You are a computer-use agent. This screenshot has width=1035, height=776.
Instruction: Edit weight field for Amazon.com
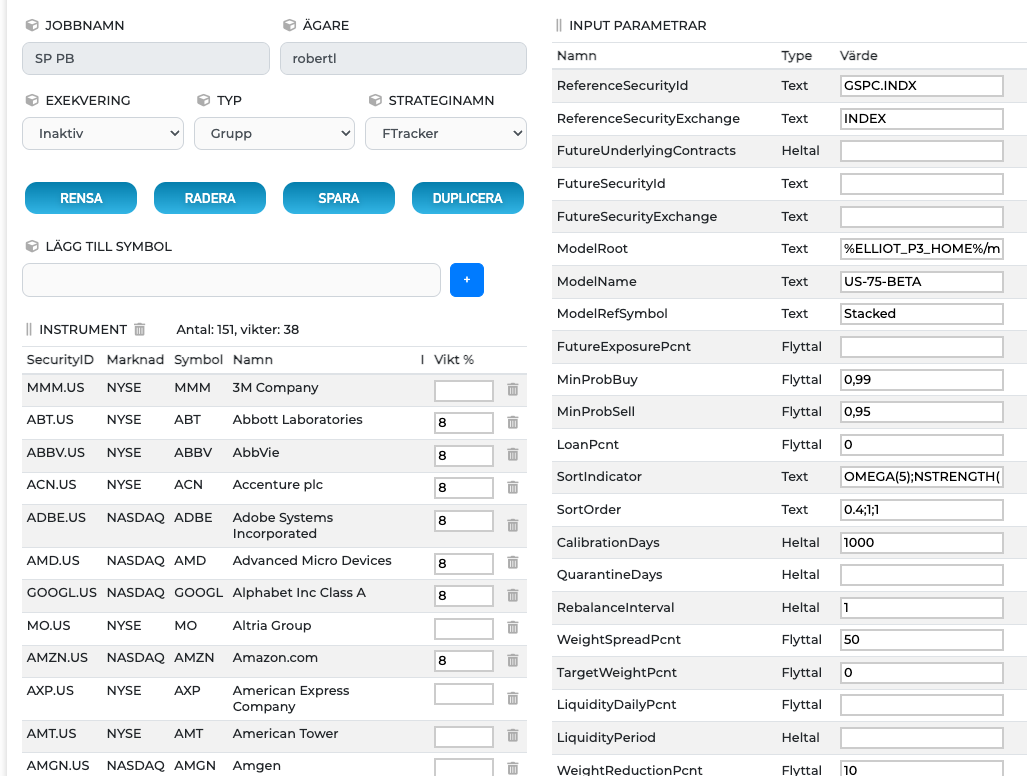coord(463,661)
